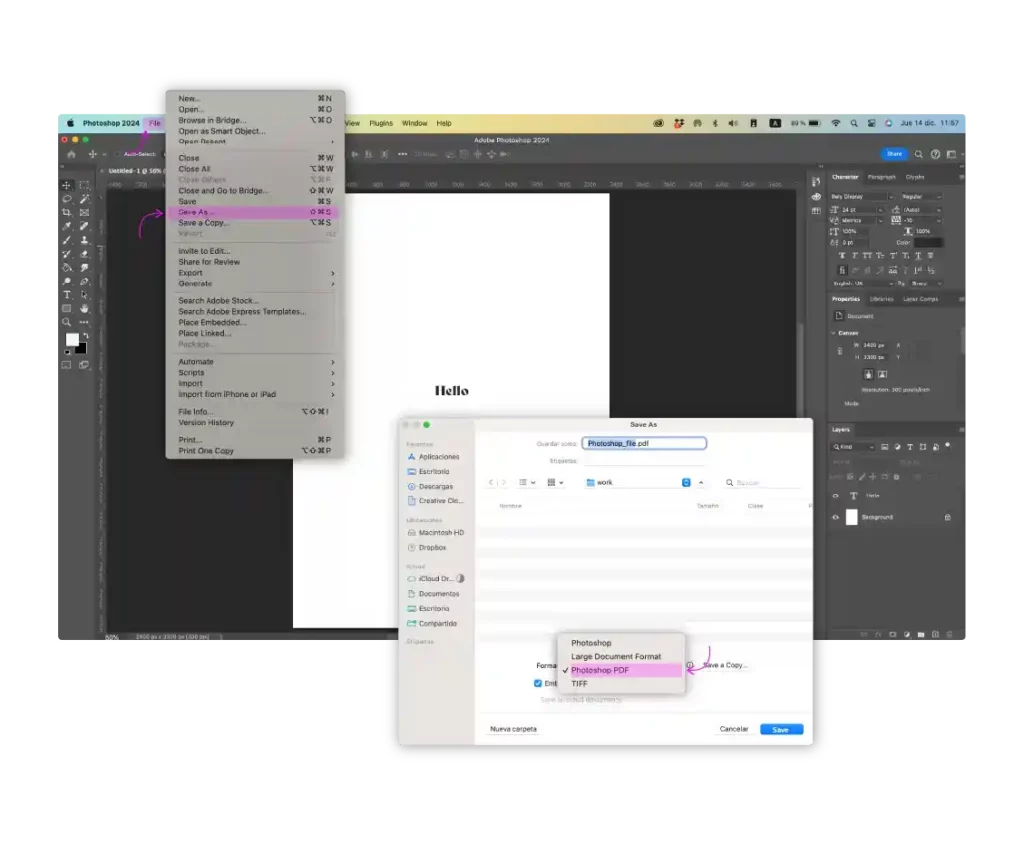Click macOS Spotlight search in menu bar
The width and height of the screenshot is (1024, 853).
tap(854, 123)
